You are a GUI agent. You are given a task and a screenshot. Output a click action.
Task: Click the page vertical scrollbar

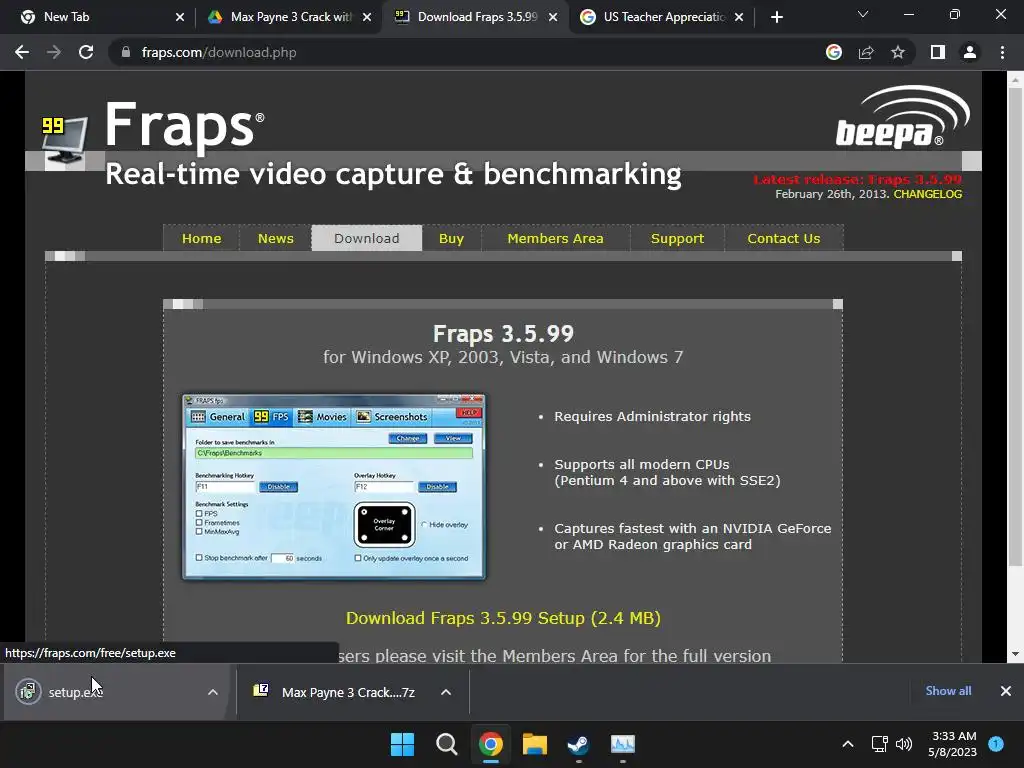(1015, 327)
